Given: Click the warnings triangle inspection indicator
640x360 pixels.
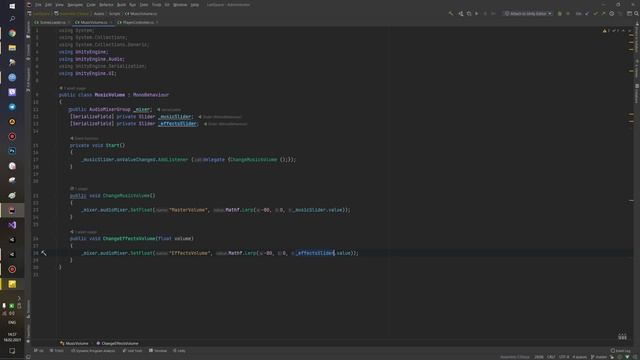Looking at the screenshot, I should pos(604,31).
